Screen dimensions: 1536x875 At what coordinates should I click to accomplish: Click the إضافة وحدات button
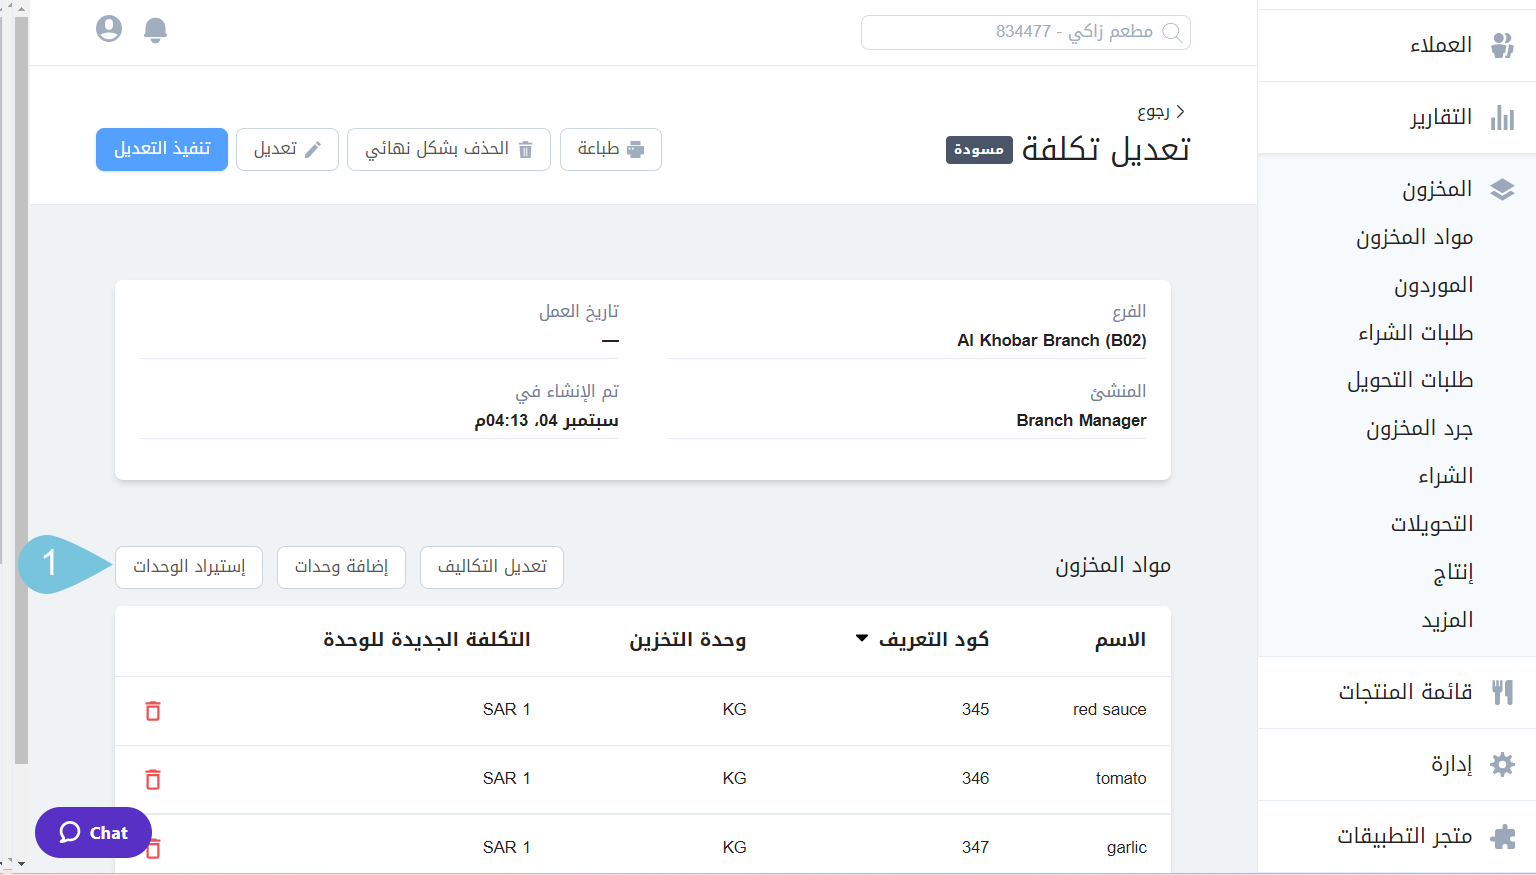click(341, 567)
